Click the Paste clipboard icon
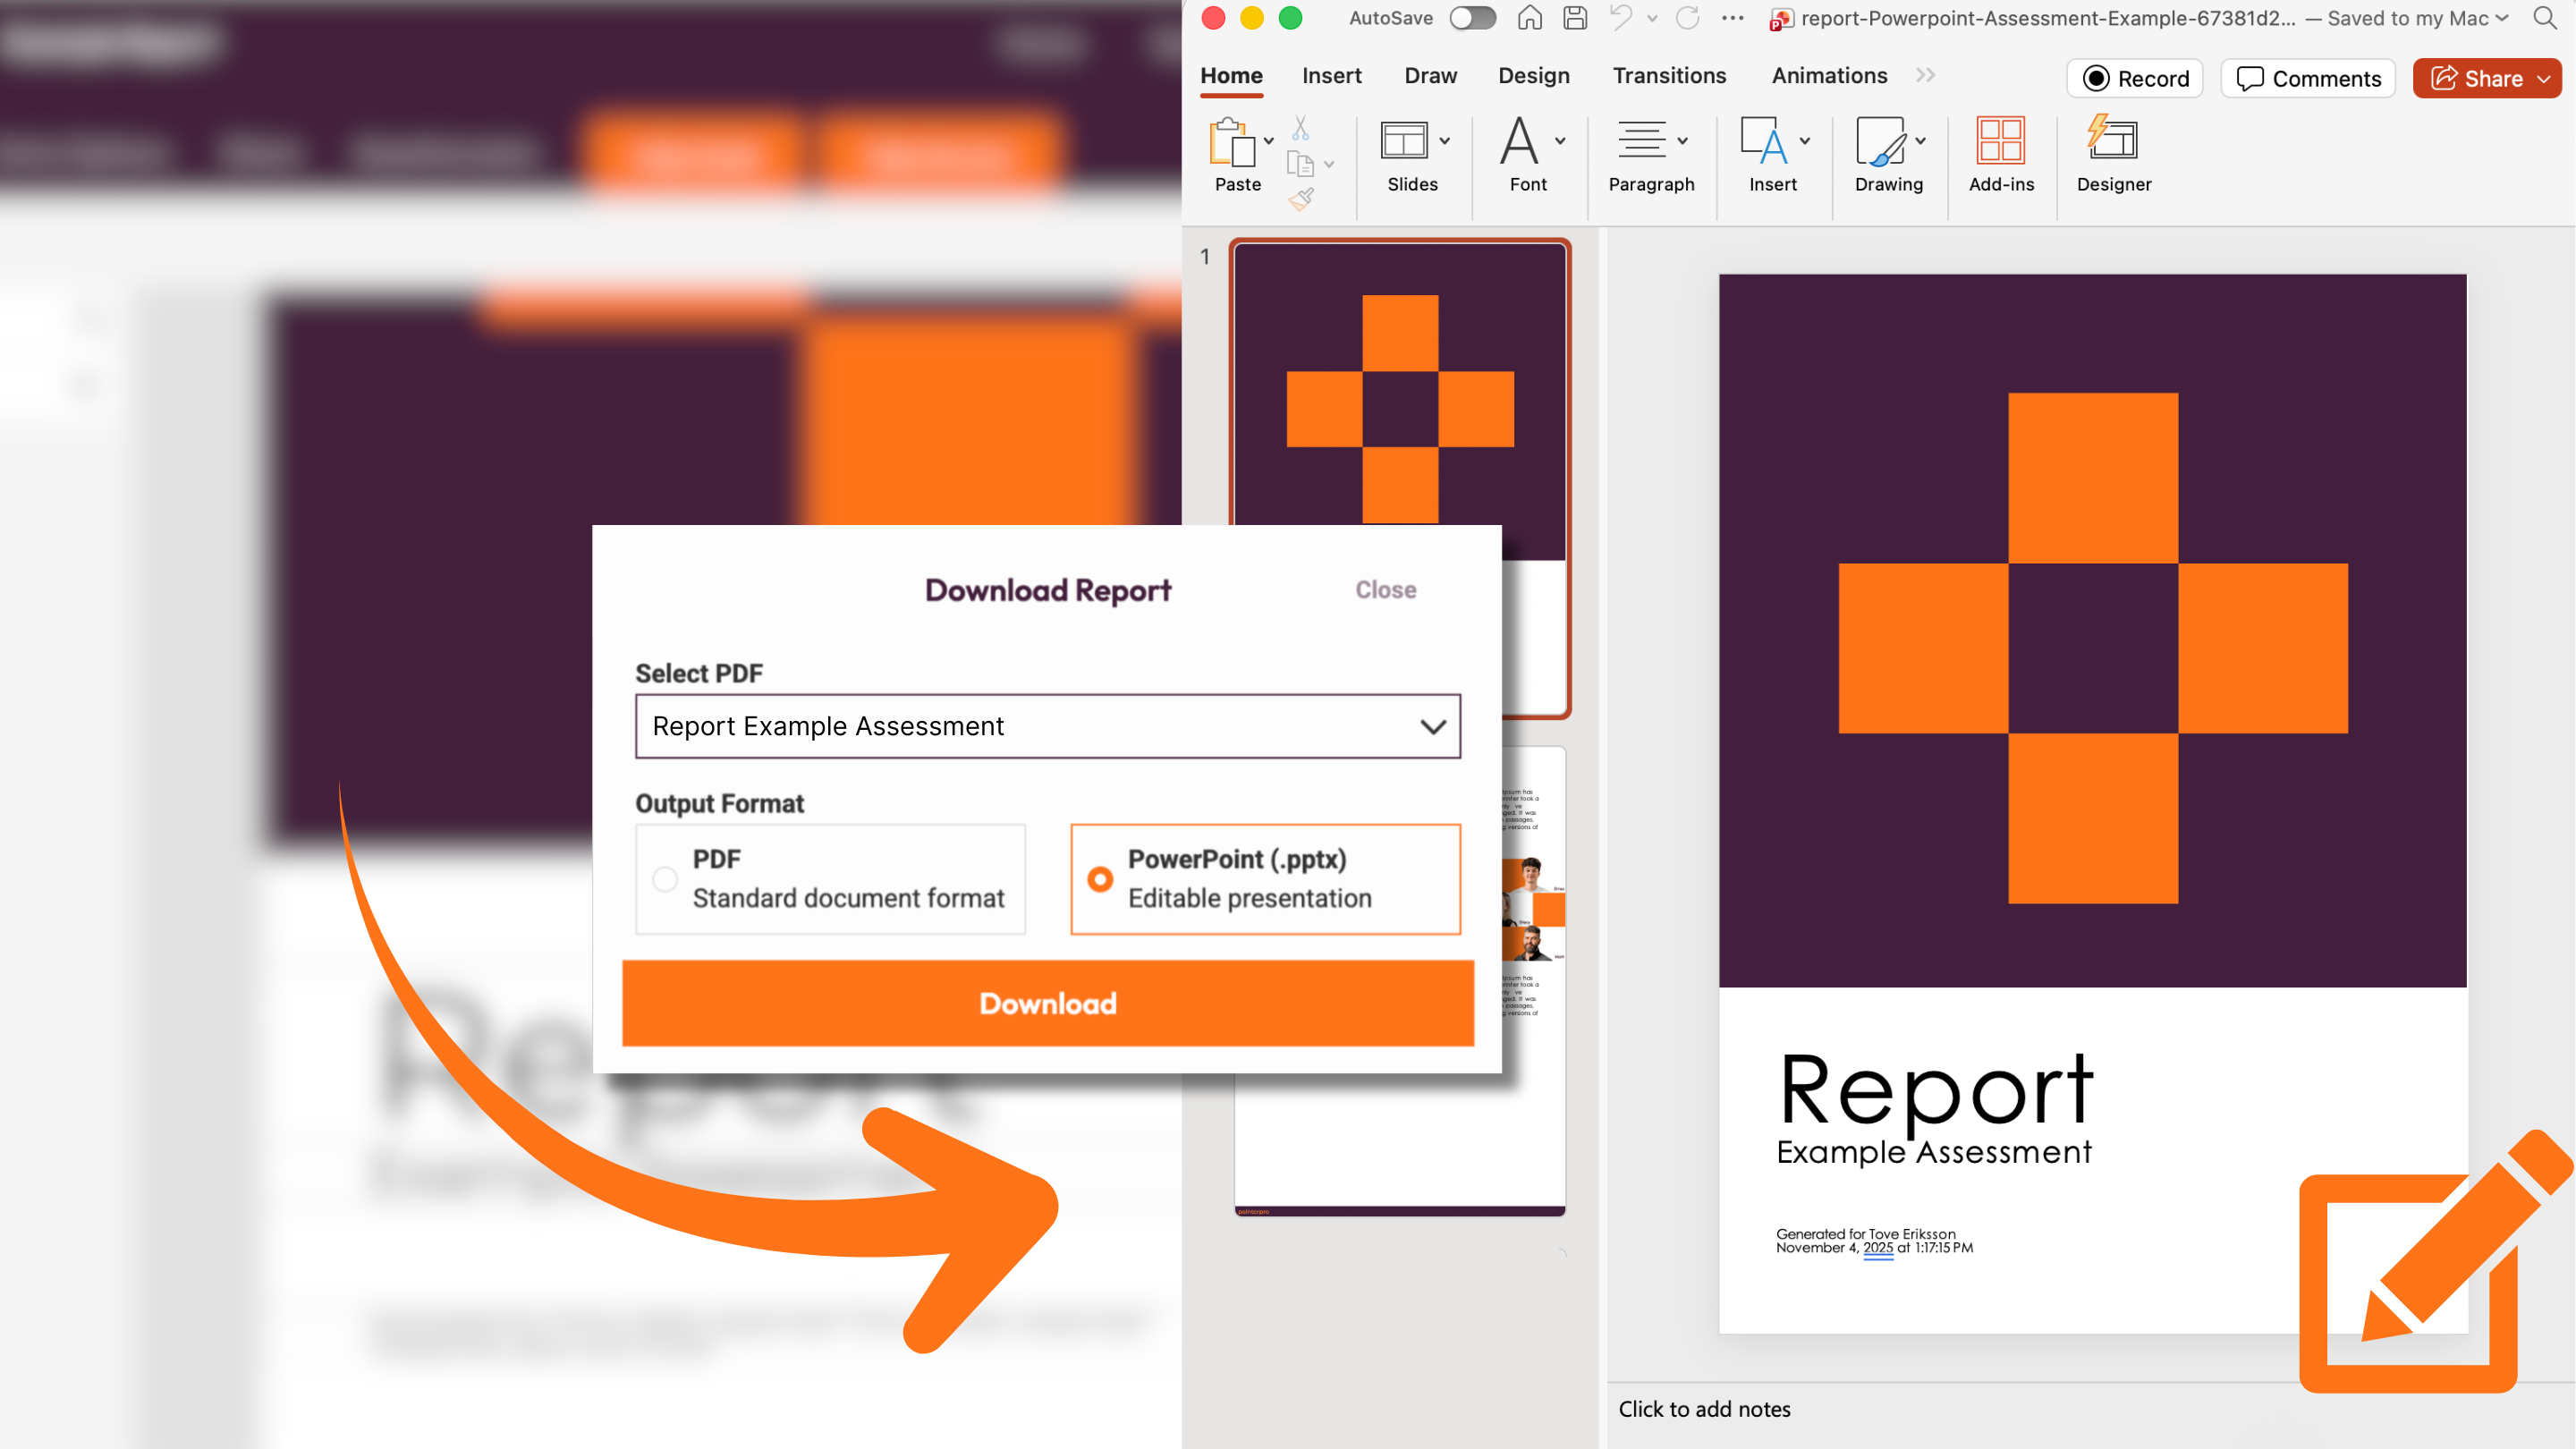This screenshot has width=2576, height=1449. point(1232,142)
